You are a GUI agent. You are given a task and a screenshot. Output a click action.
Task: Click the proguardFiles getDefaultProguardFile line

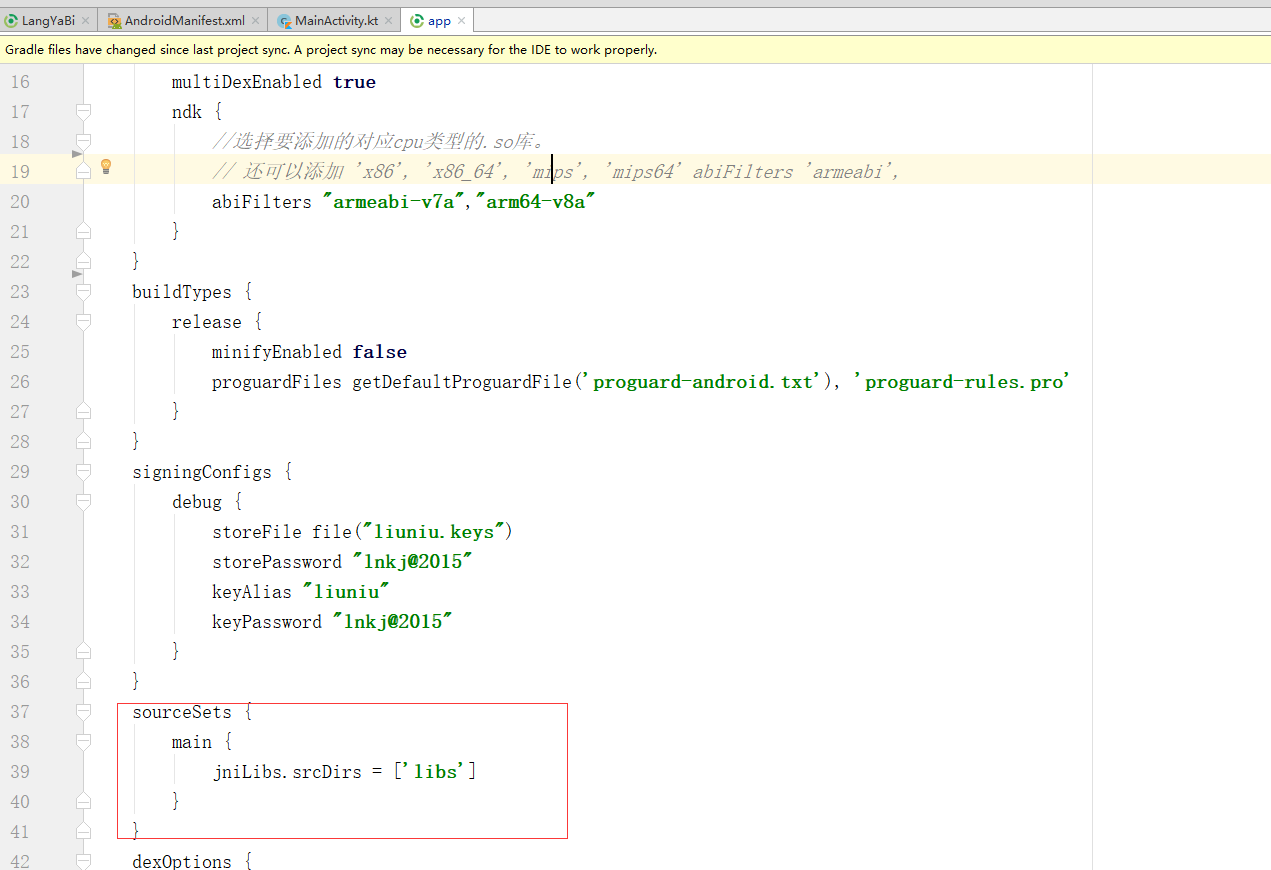coord(641,382)
